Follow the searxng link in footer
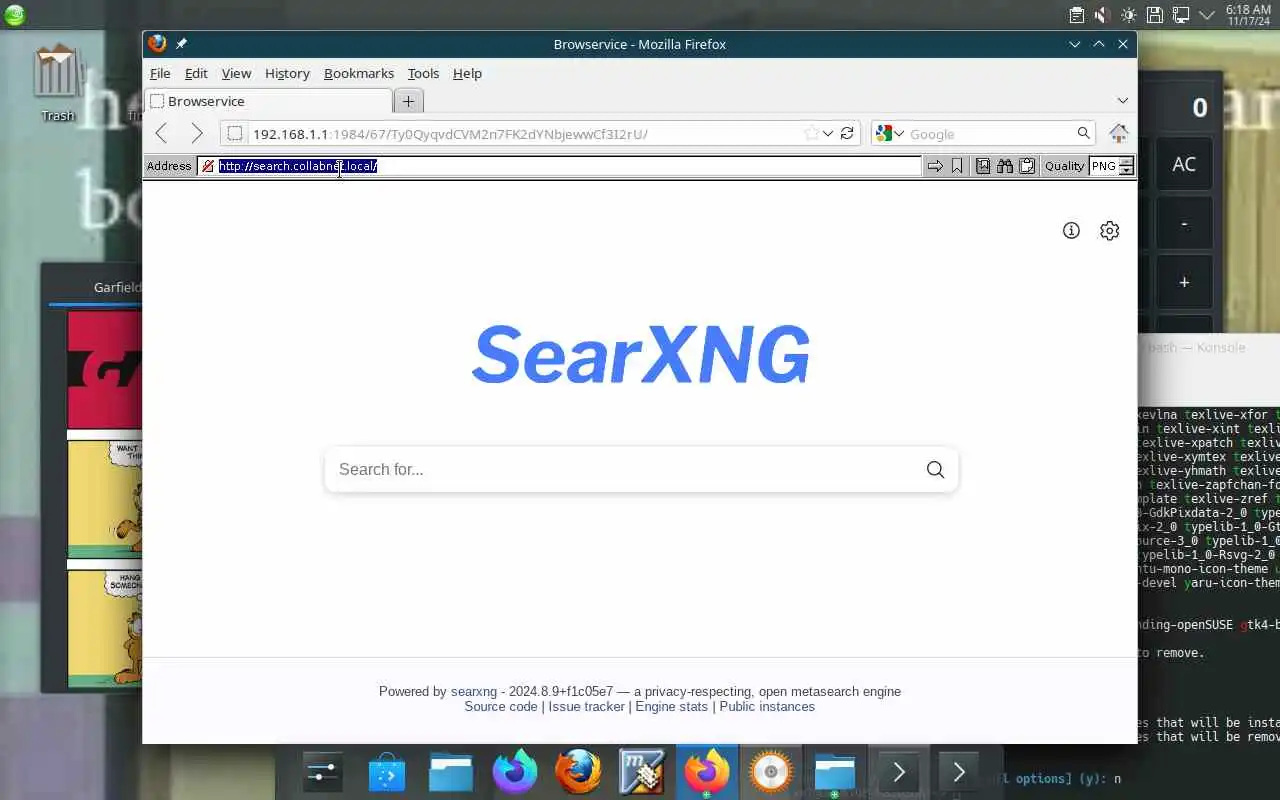1280x800 pixels. pos(474,691)
